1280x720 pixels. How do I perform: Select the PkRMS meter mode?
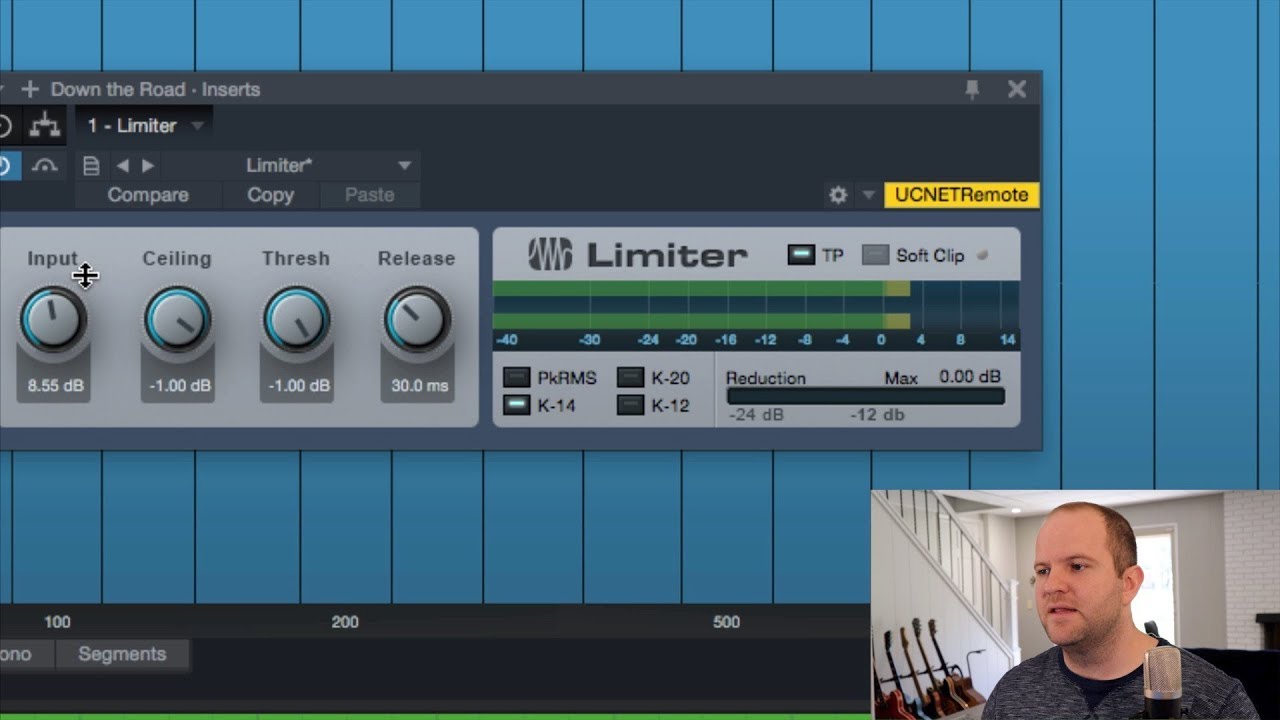point(516,377)
